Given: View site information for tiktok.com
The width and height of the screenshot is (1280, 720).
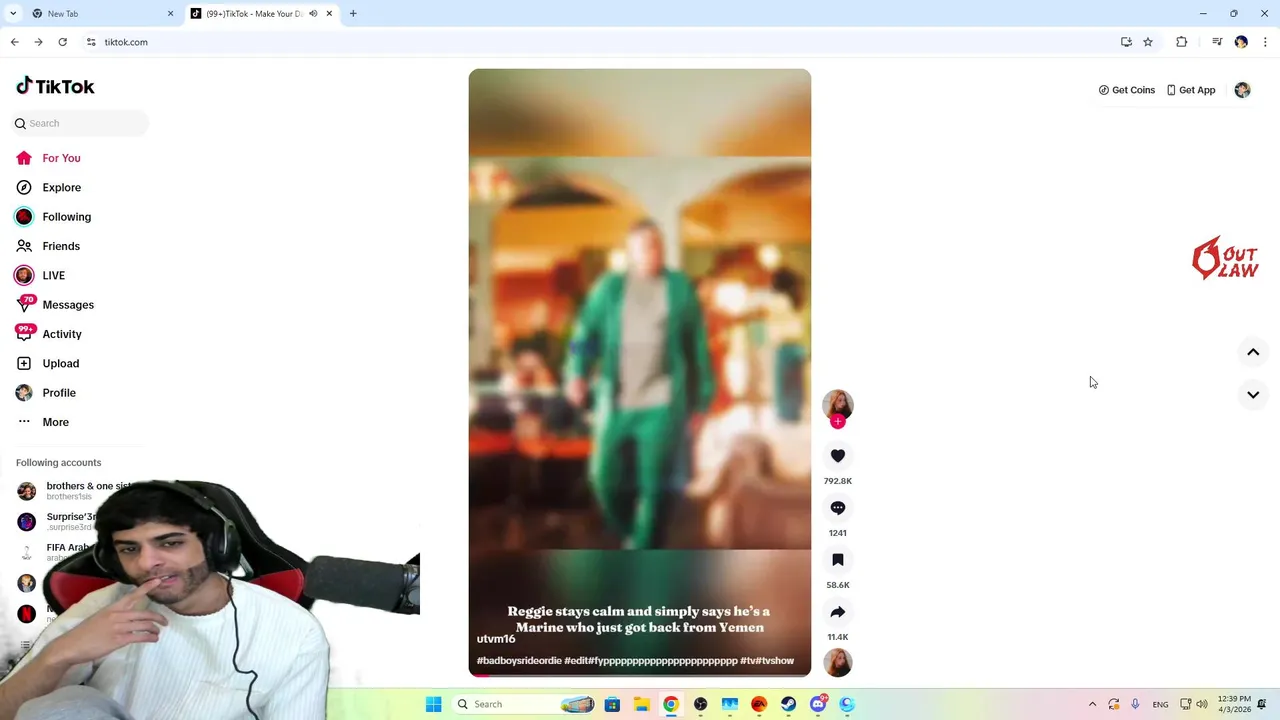Looking at the screenshot, I should (x=91, y=42).
